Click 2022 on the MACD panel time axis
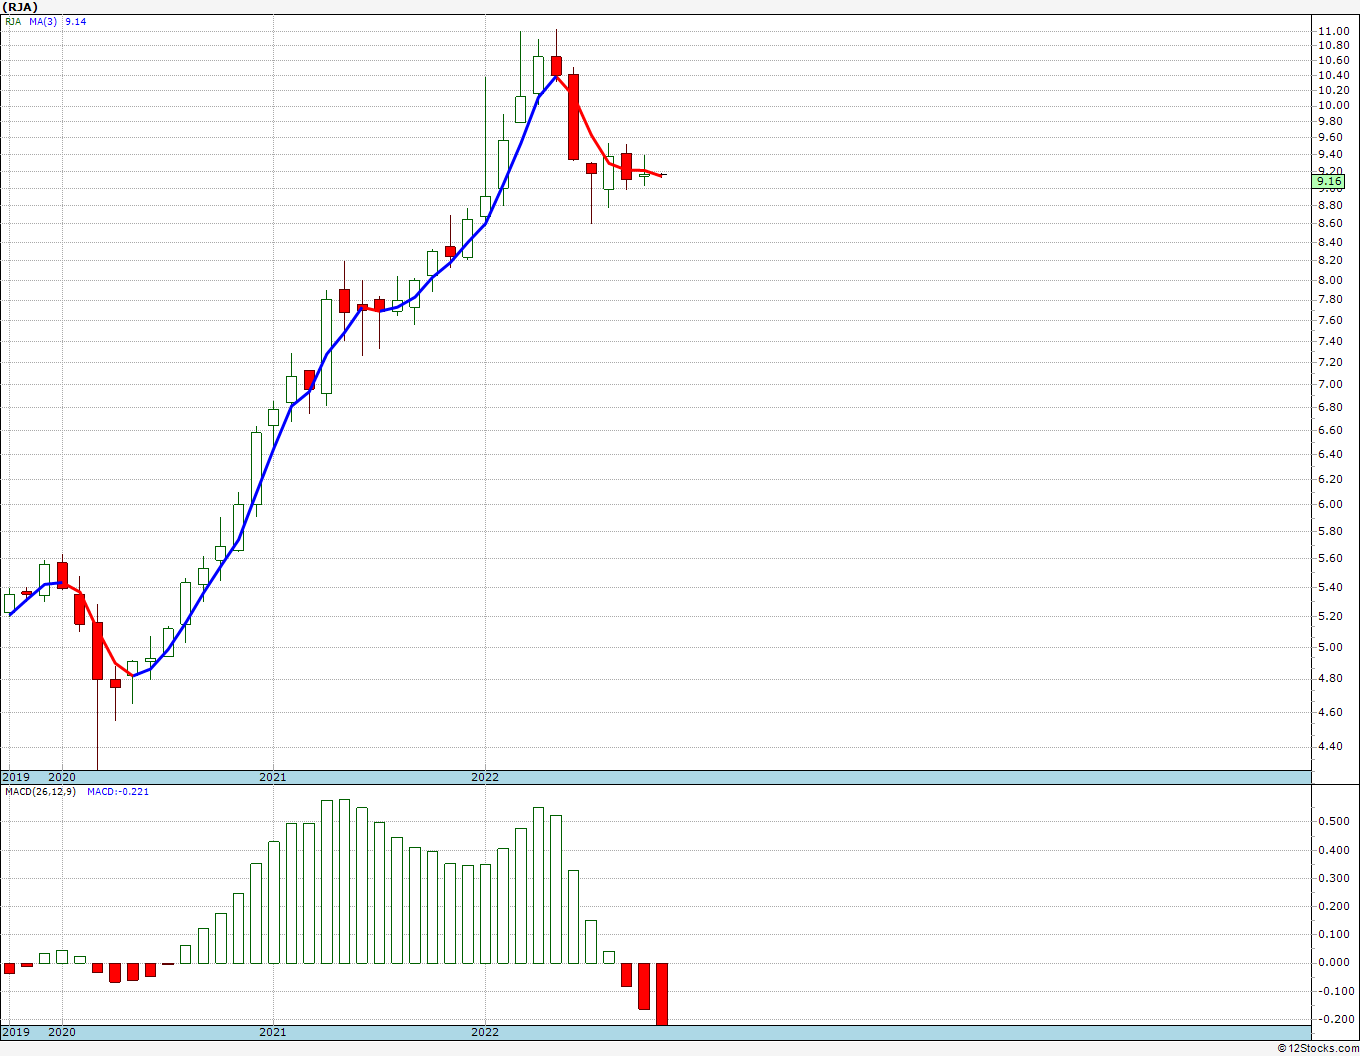Viewport: 1360px width, 1056px height. pyautogui.click(x=485, y=1032)
